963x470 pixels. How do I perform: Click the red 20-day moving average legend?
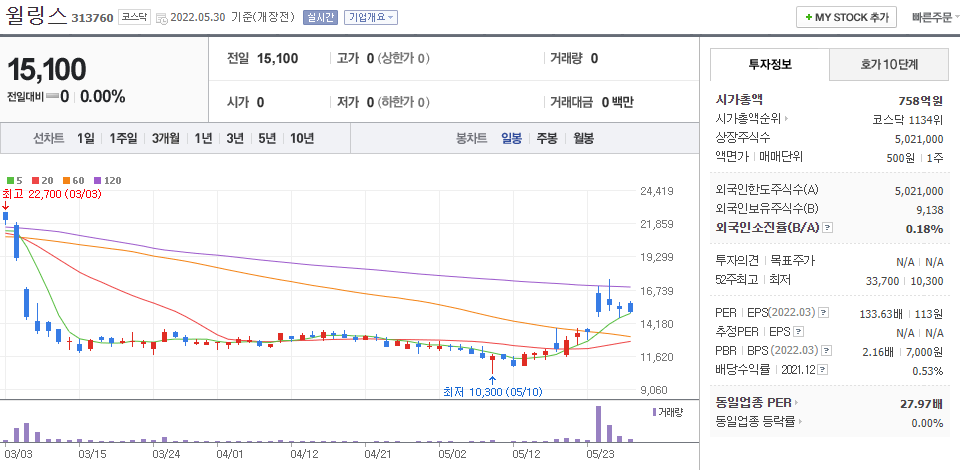click(42, 181)
